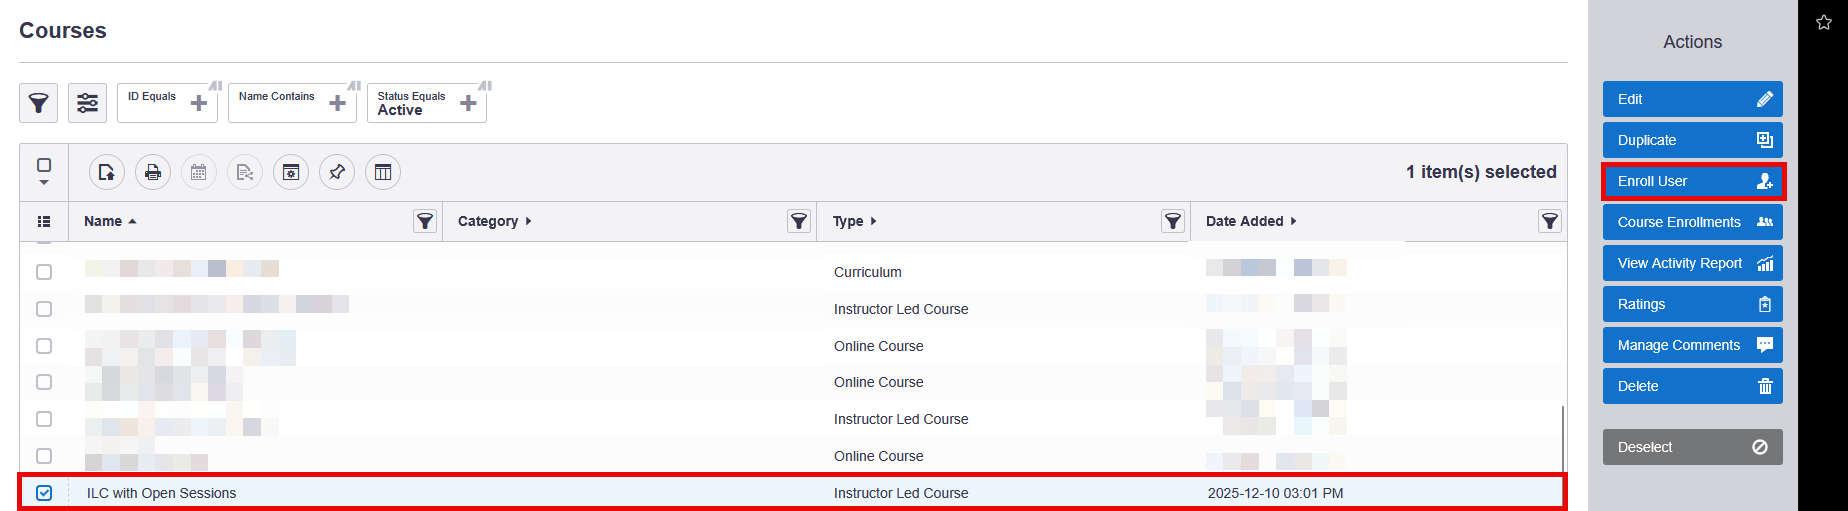This screenshot has width=1848, height=511.
Task: Click the Deselect button
Action: pyautogui.click(x=1692, y=447)
